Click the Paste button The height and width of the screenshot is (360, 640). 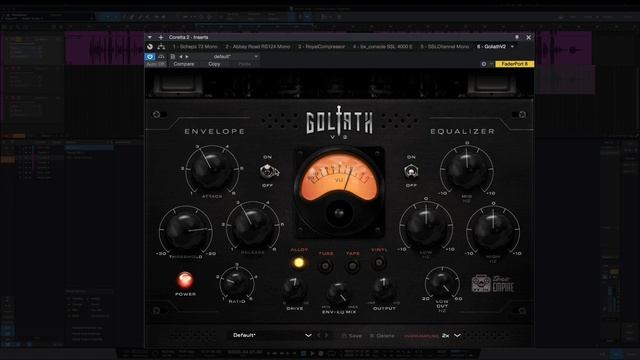pos(244,64)
